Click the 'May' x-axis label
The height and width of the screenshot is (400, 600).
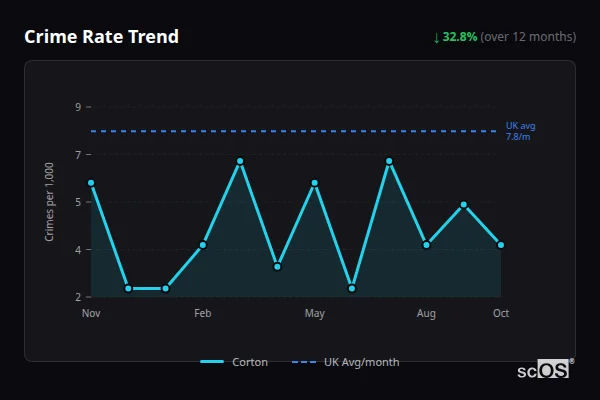tap(315, 313)
